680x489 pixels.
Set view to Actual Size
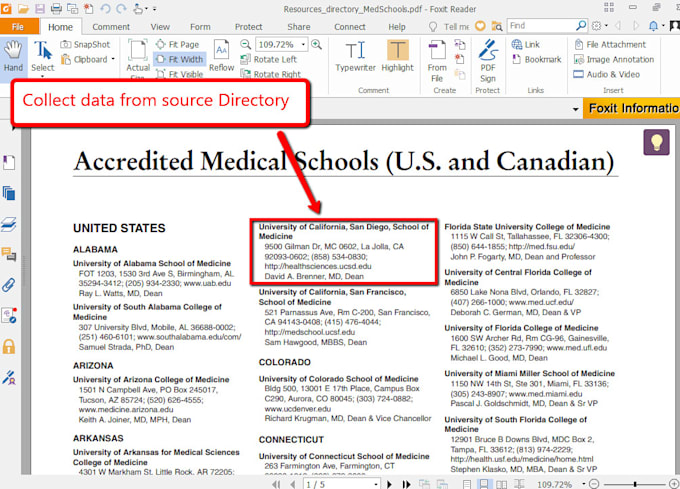(138, 59)
